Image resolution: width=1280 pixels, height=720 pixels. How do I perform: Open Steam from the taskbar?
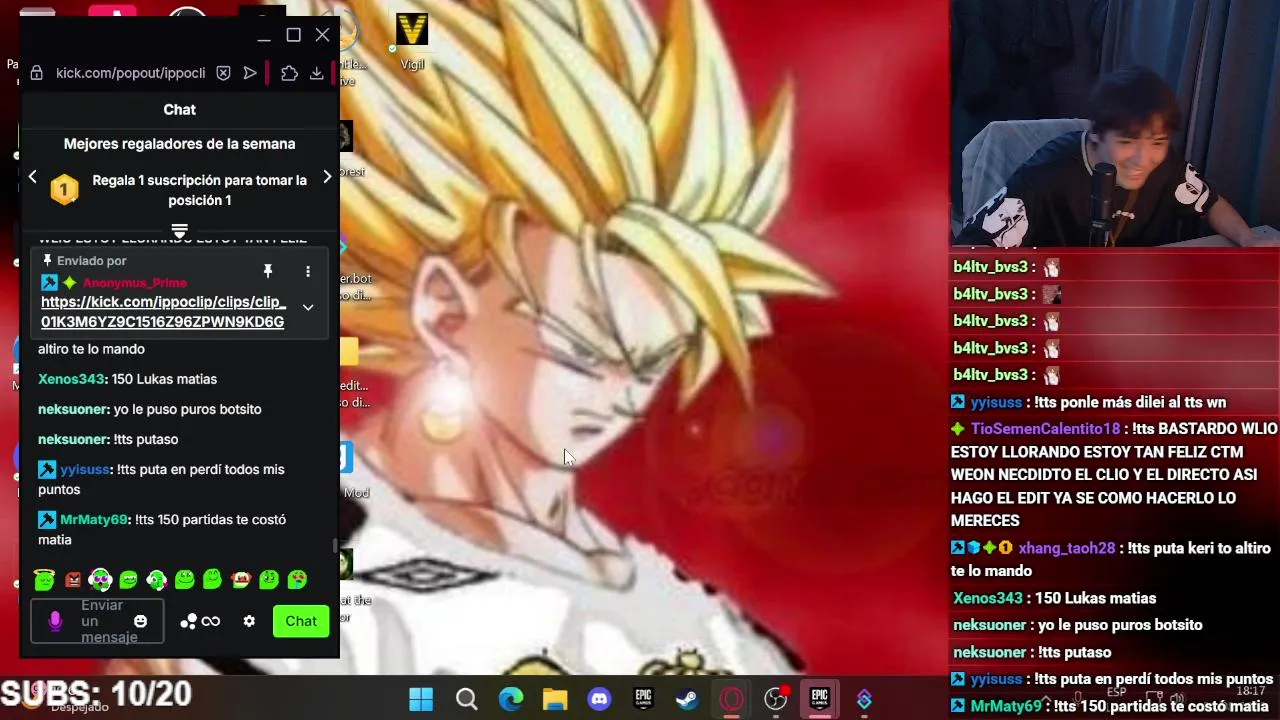[x=687, y=699]
